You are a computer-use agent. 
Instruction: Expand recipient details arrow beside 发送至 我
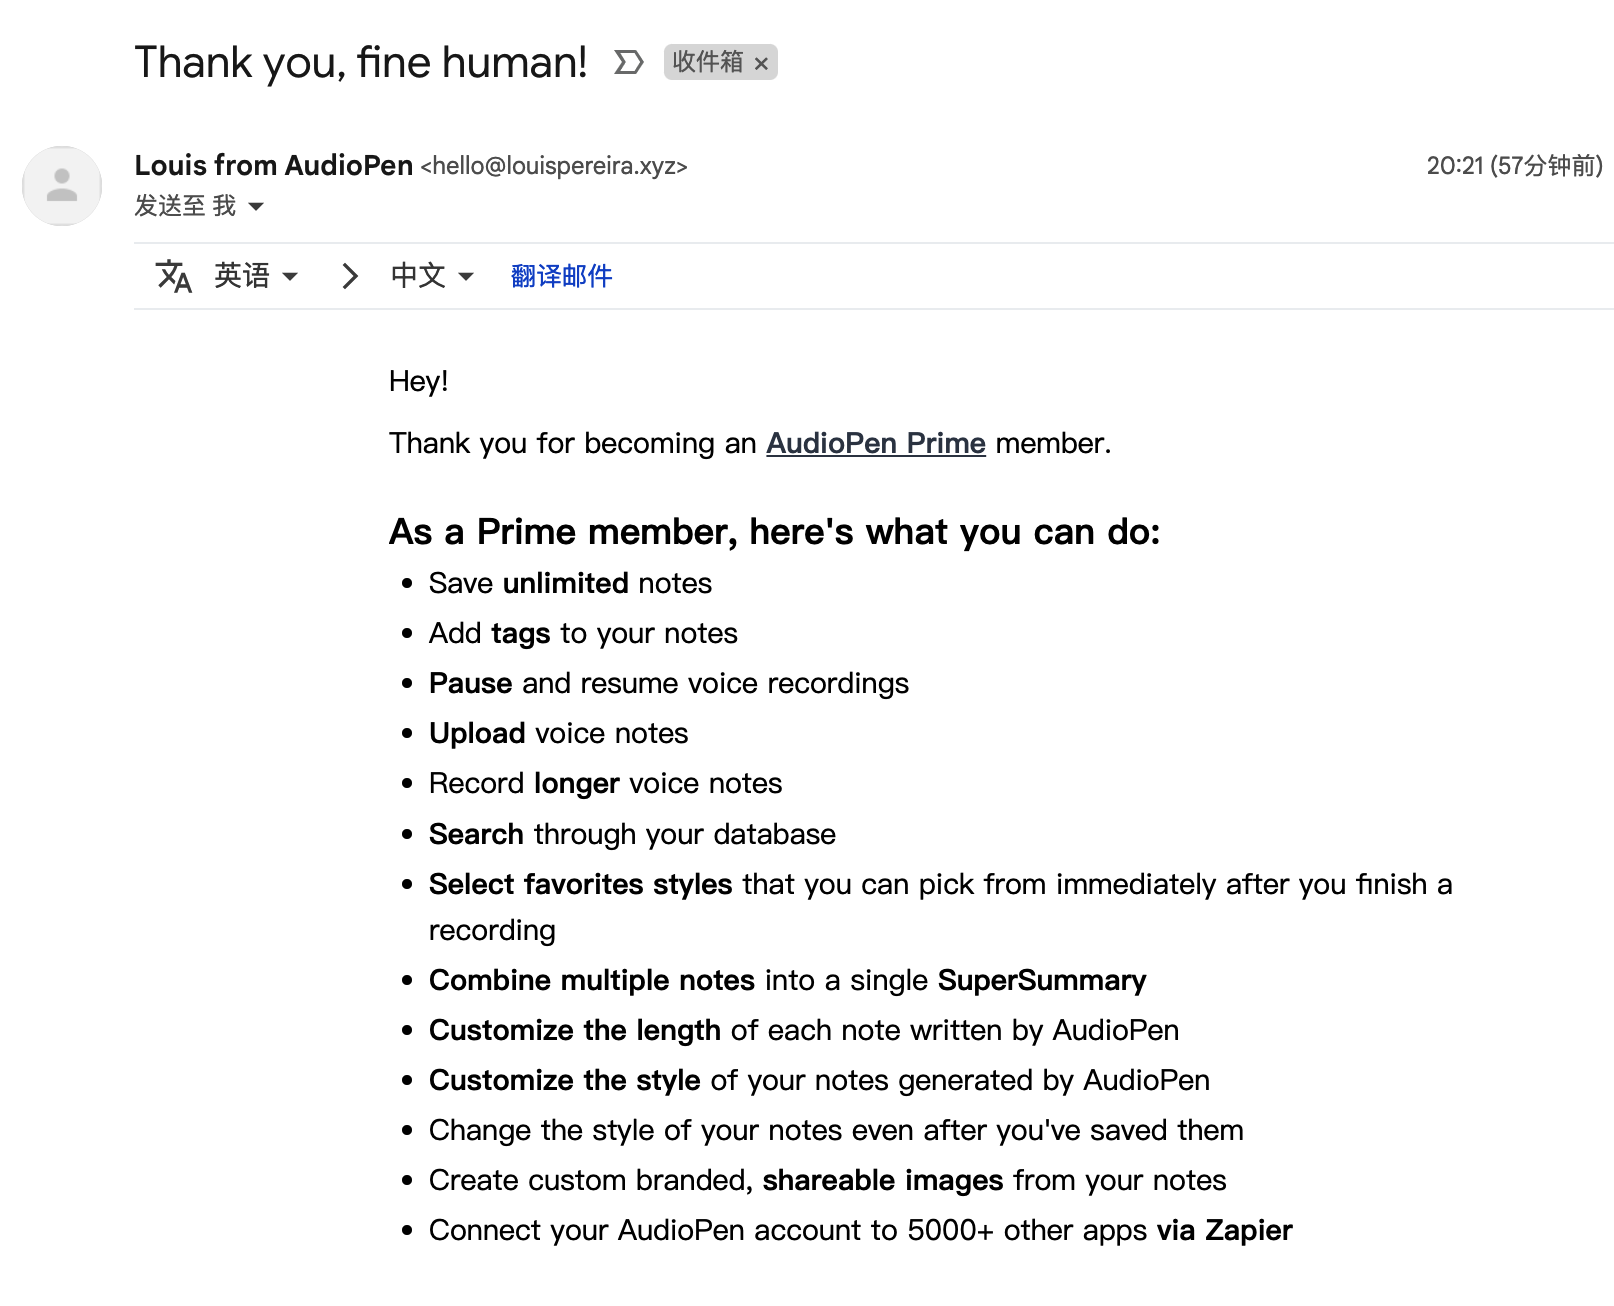pos(256,207)
